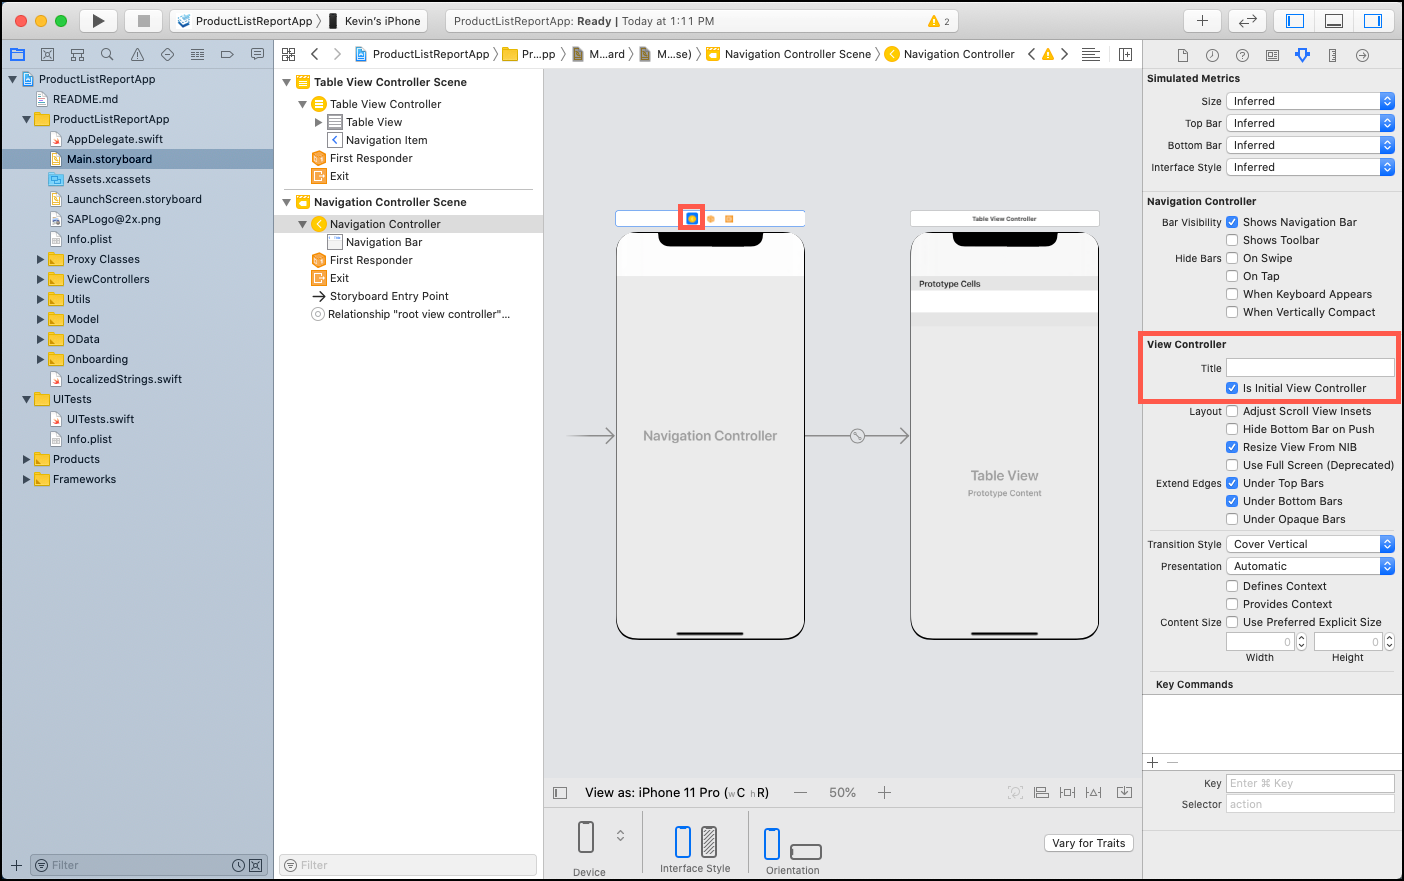Enable Hide Bars On Swipe

click(x=1232, y=258)
